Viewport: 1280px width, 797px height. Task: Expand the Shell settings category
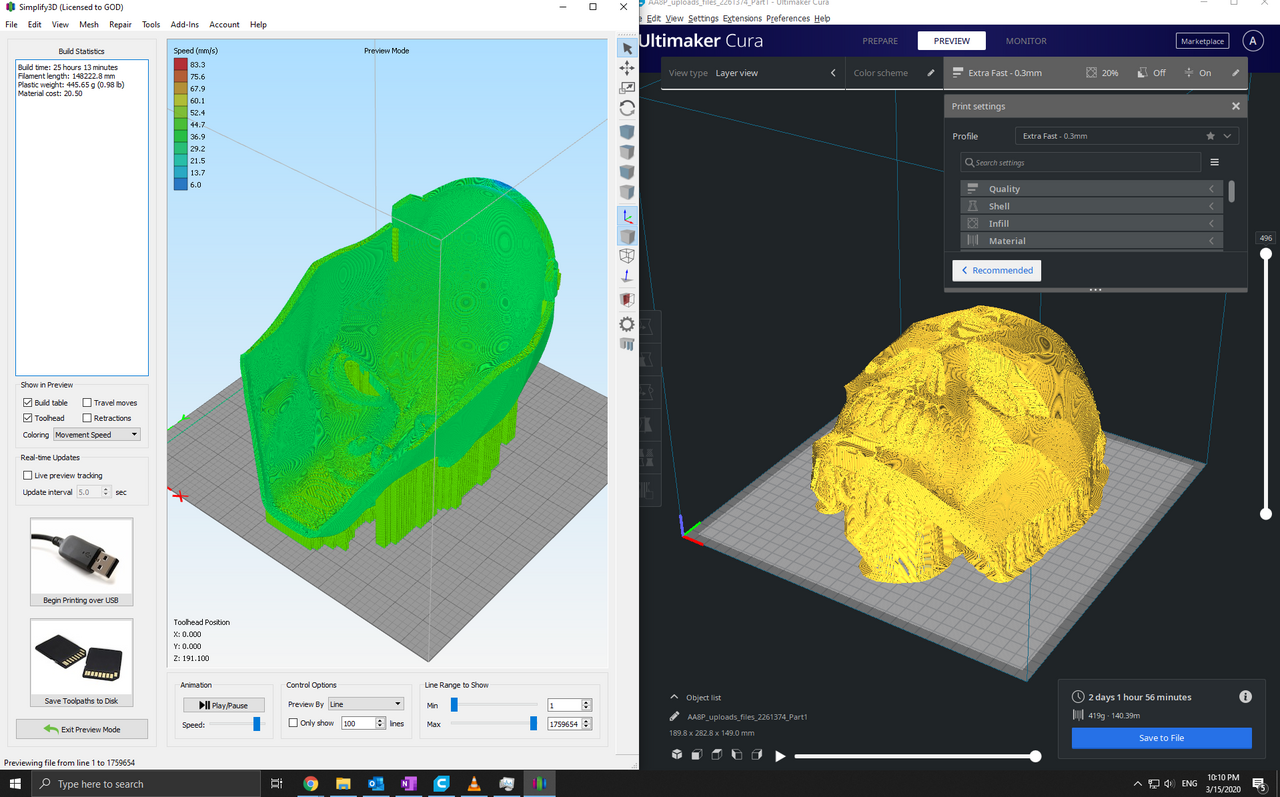coord(1092,206)
